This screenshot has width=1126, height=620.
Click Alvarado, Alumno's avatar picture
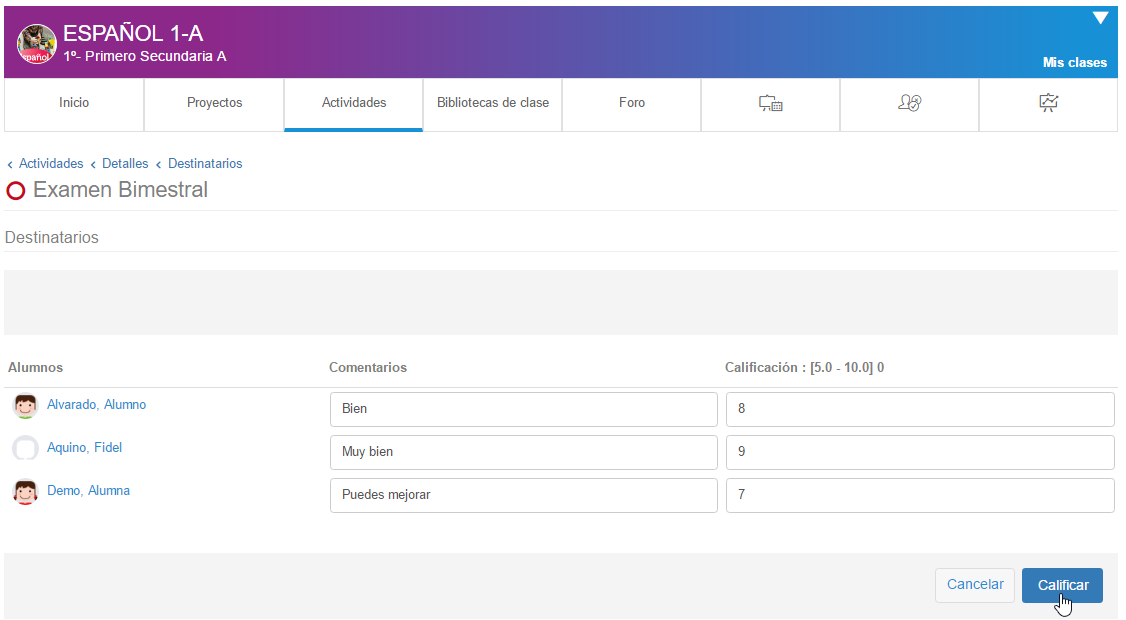25,406
